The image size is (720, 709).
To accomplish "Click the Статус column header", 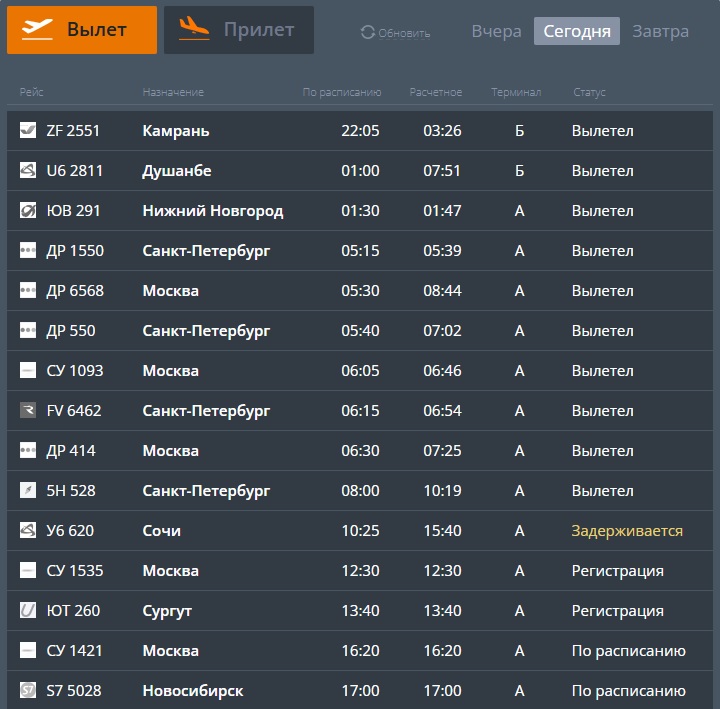I will point(589,93).
